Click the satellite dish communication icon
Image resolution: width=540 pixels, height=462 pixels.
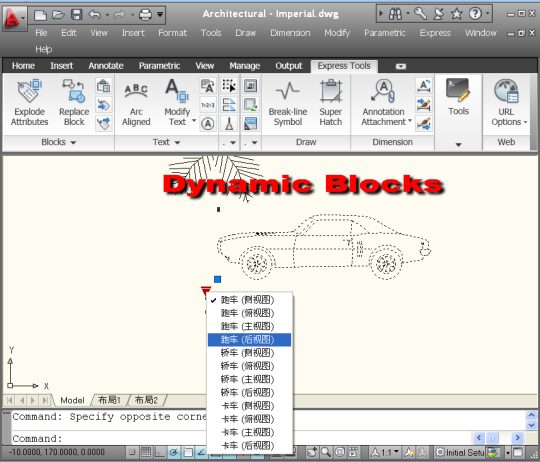point(438,14)
